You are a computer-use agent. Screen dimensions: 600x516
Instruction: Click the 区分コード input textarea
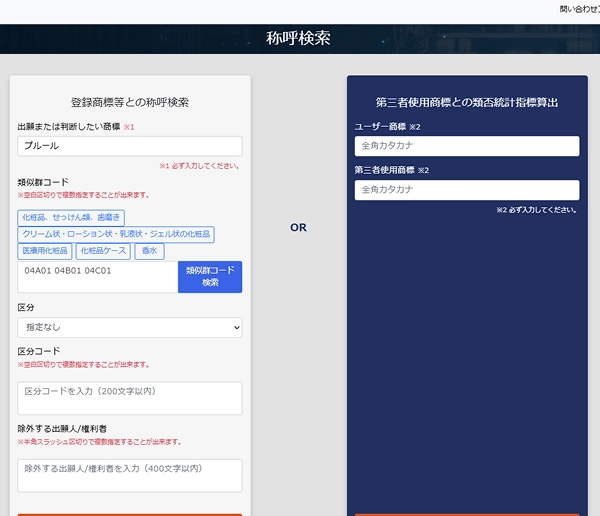130,397
